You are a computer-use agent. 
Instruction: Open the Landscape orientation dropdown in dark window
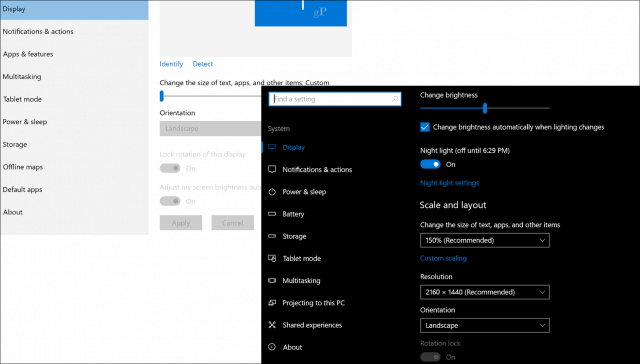point(485,326)
